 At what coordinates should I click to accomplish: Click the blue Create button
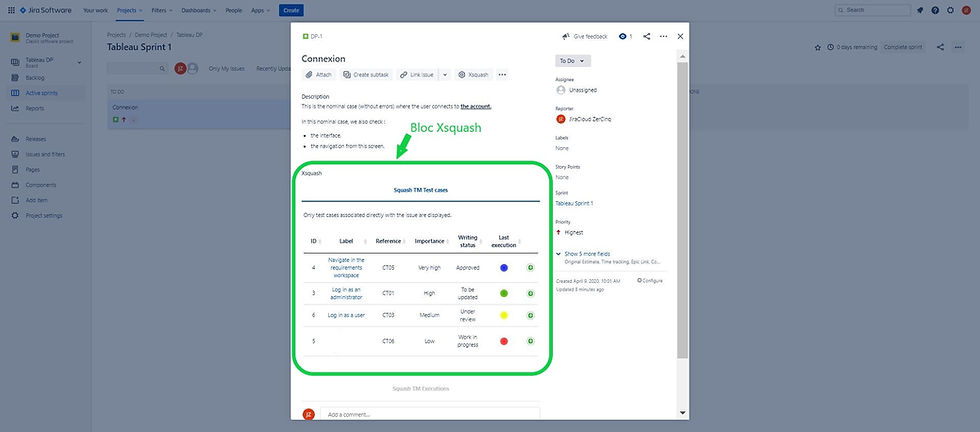pyautogui.click(x=291, y=11)
